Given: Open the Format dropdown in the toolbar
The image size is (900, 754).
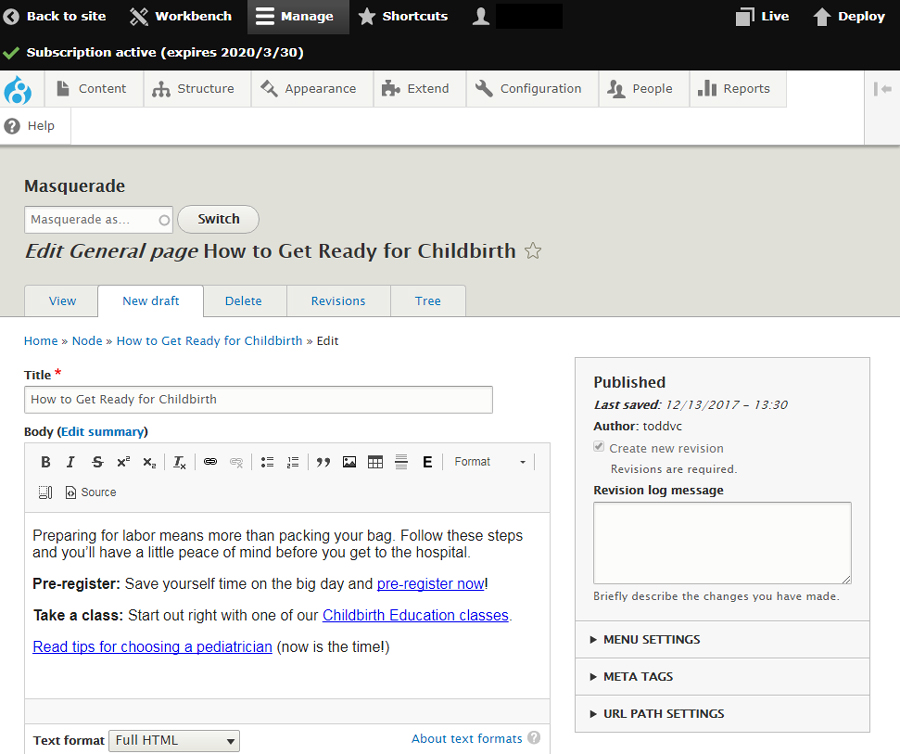Looking at the screenshot, I should pos(489,462).
